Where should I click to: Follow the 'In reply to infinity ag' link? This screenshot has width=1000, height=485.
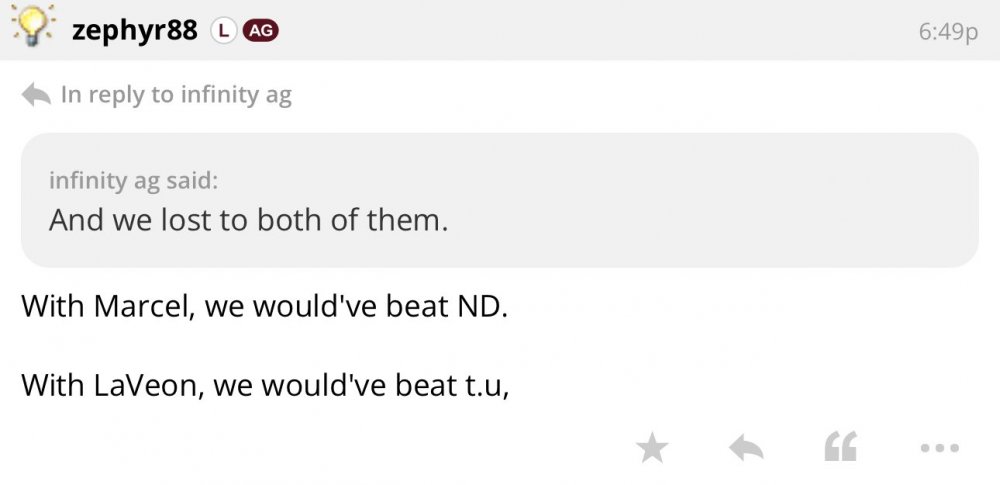pyautogui.click(x=176, y=95)
